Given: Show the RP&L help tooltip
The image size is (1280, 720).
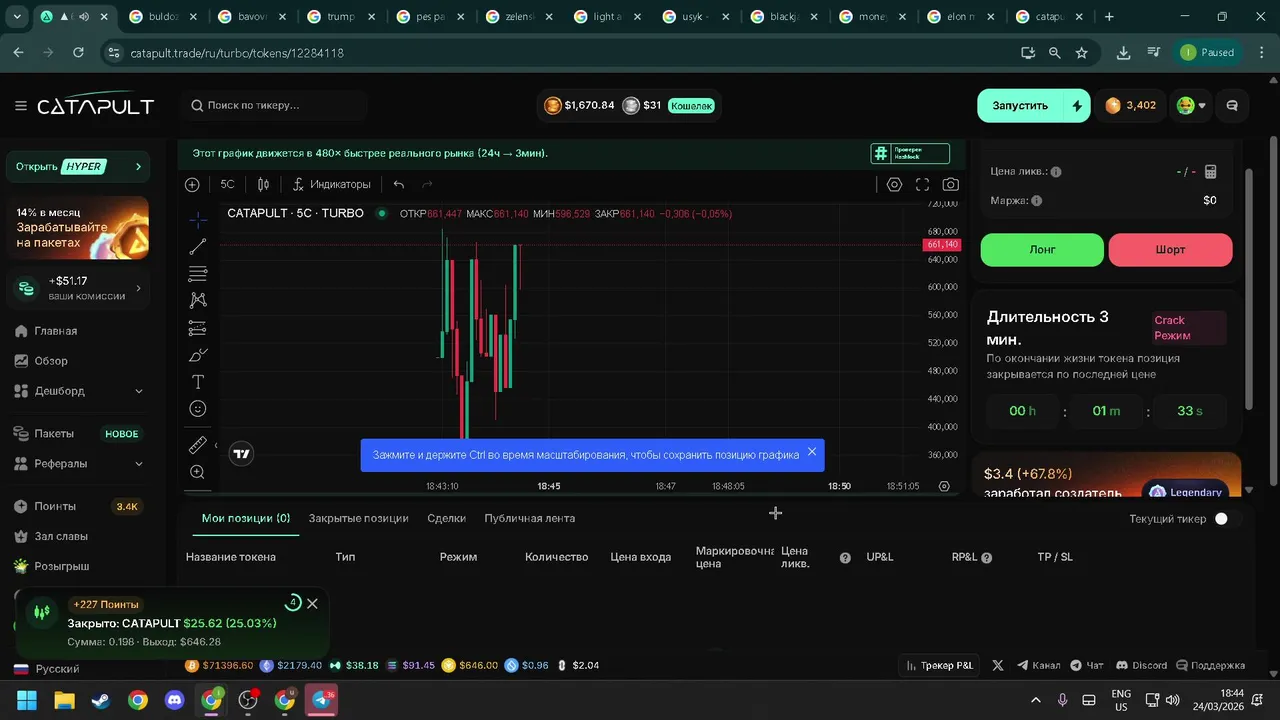Looking at the screenshot, I should [x=987, y=558].
